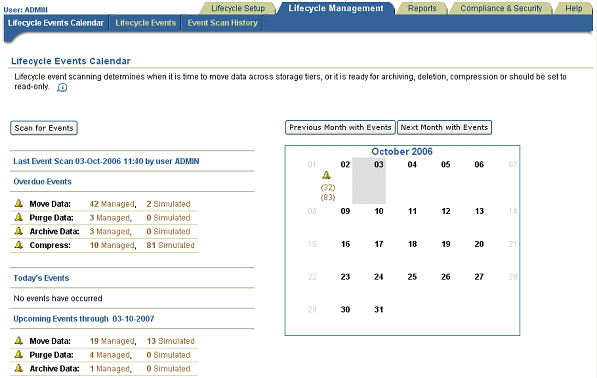
Task: Click the Scan for Events button
Action: pyautogui.click(x=44, y=128)
